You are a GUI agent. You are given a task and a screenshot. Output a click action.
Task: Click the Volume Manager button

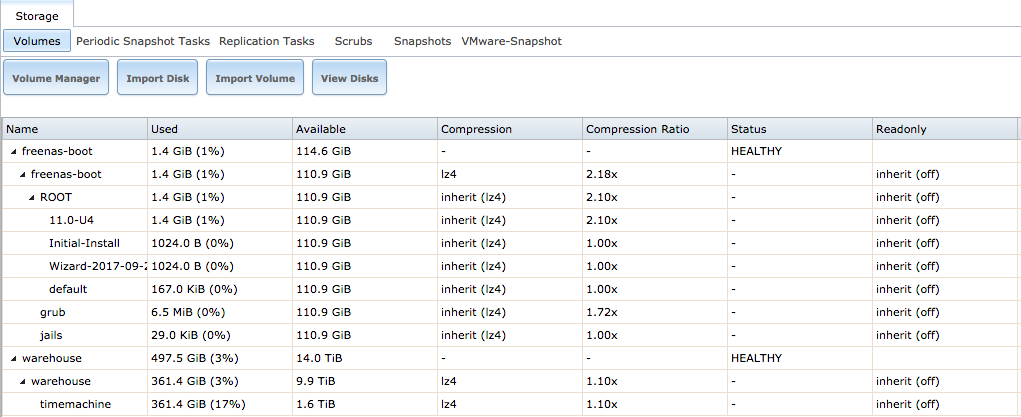pyautogui.click(x=56, y=78)
